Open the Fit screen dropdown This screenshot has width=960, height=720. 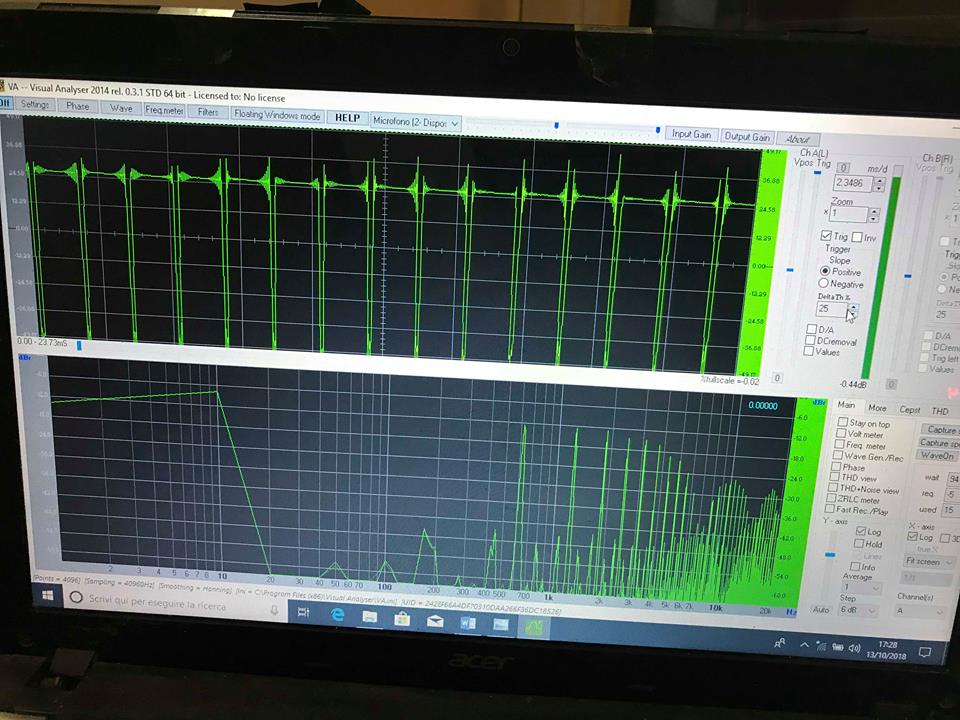pyautogui.click(x=929, y=561)
